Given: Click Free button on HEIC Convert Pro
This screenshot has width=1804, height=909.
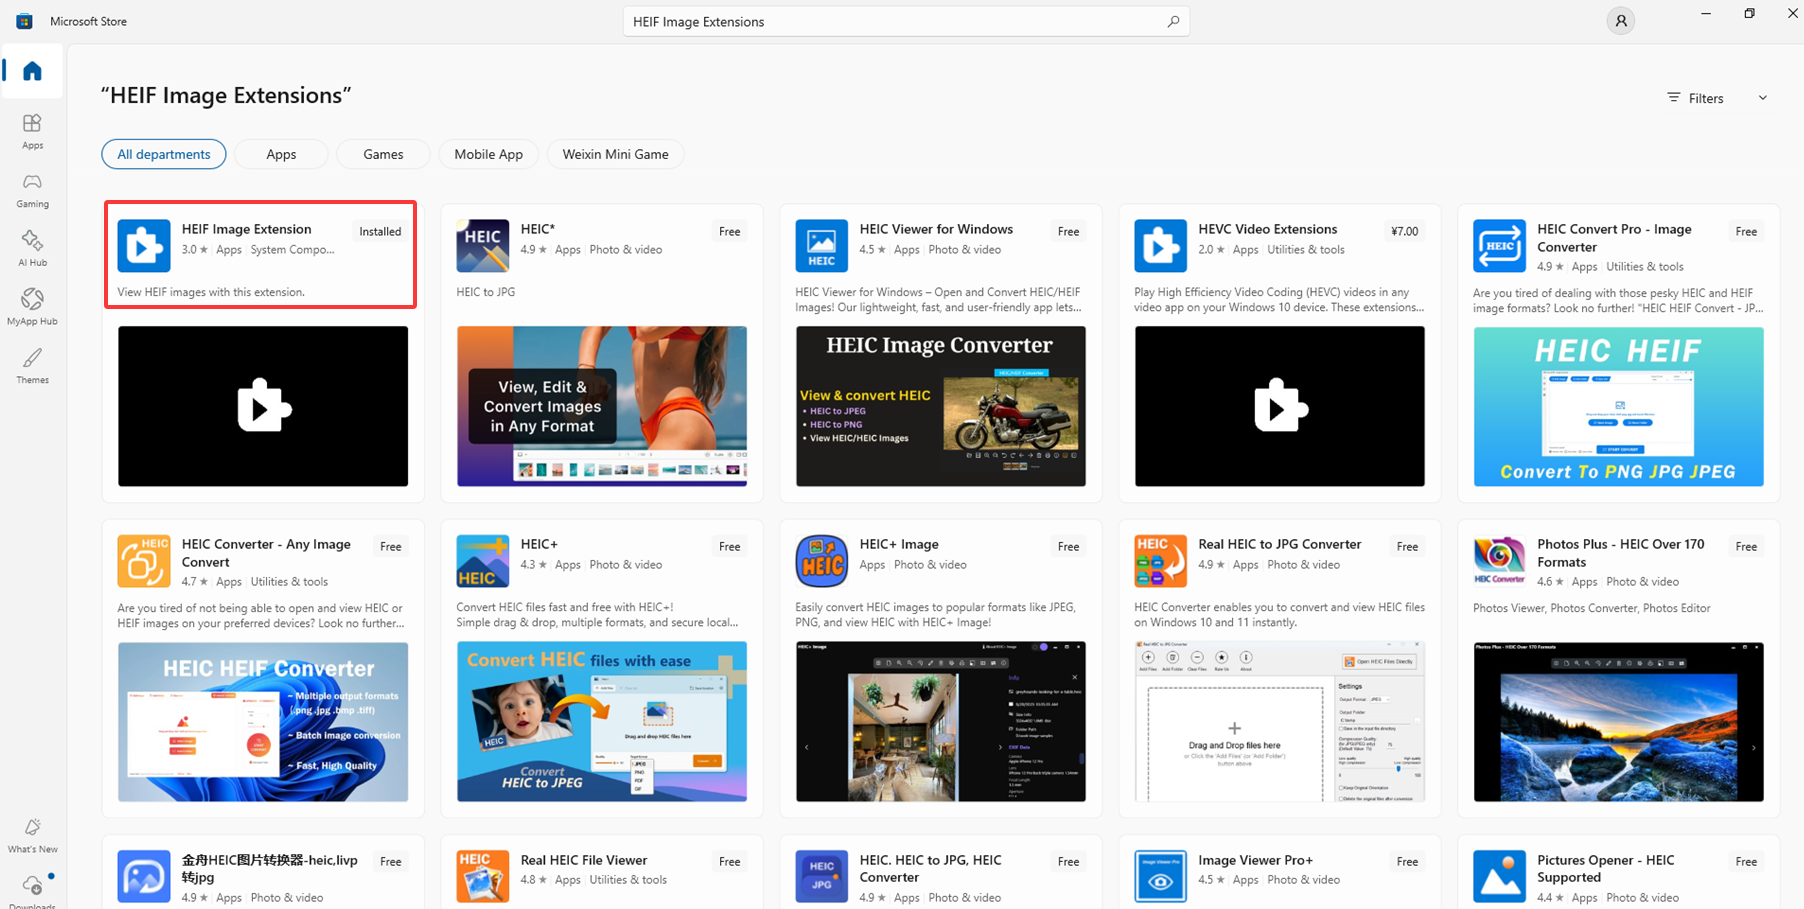Looking at the screenshot, I should coord(1747,231).
